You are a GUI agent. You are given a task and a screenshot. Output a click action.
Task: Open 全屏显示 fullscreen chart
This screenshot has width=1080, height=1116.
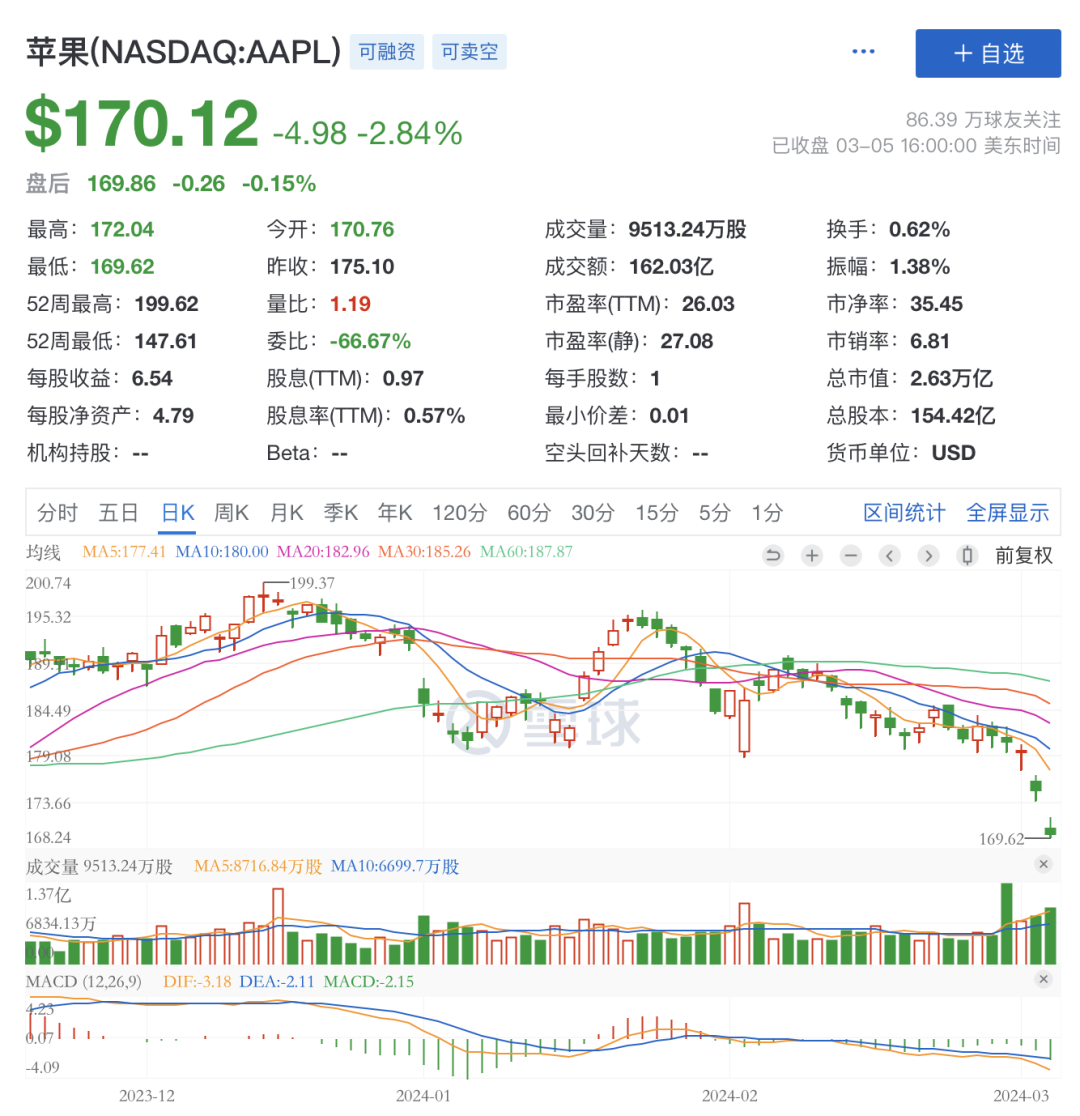(x=1007, y=512)
